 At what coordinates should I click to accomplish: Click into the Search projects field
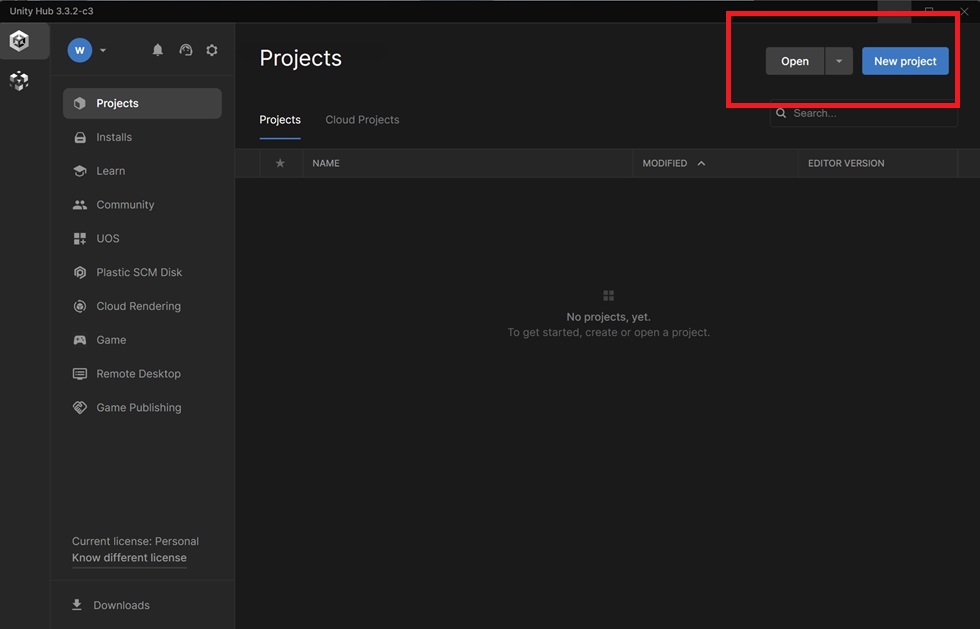point(864,113)
